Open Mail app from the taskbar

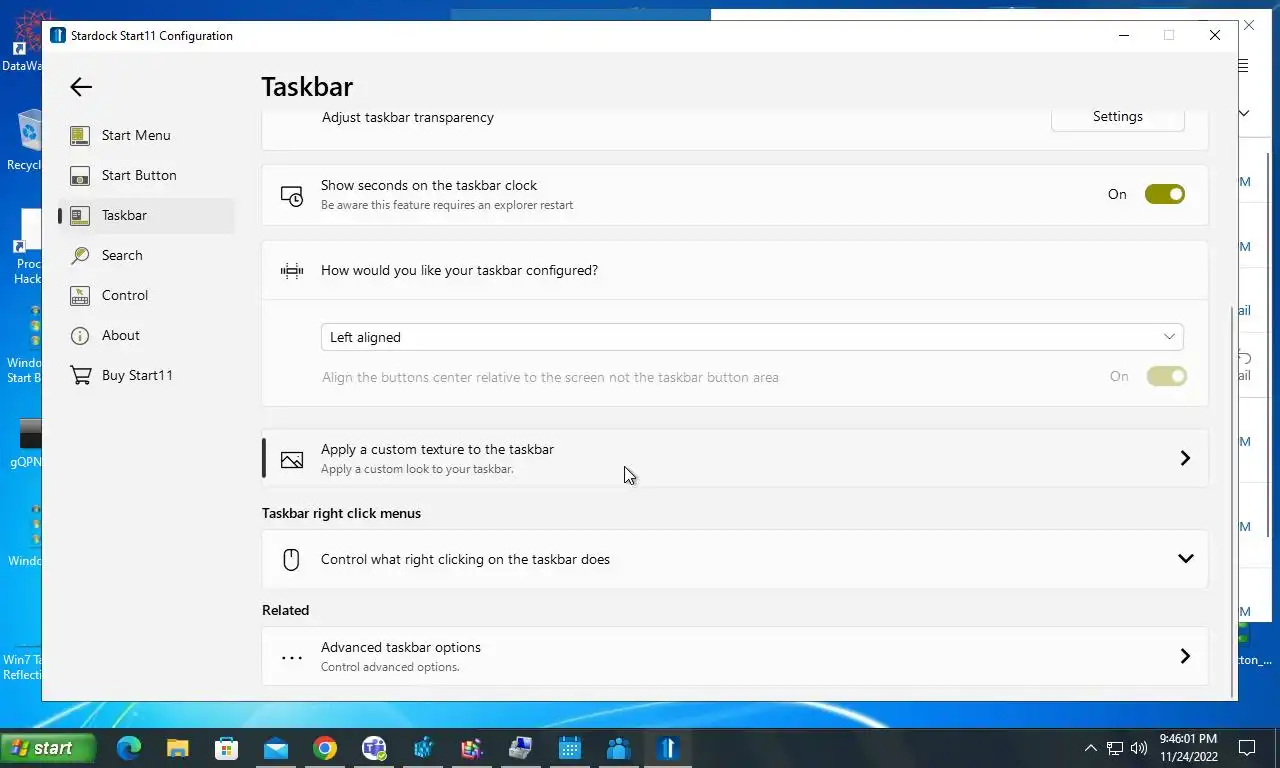coord(276,748)
